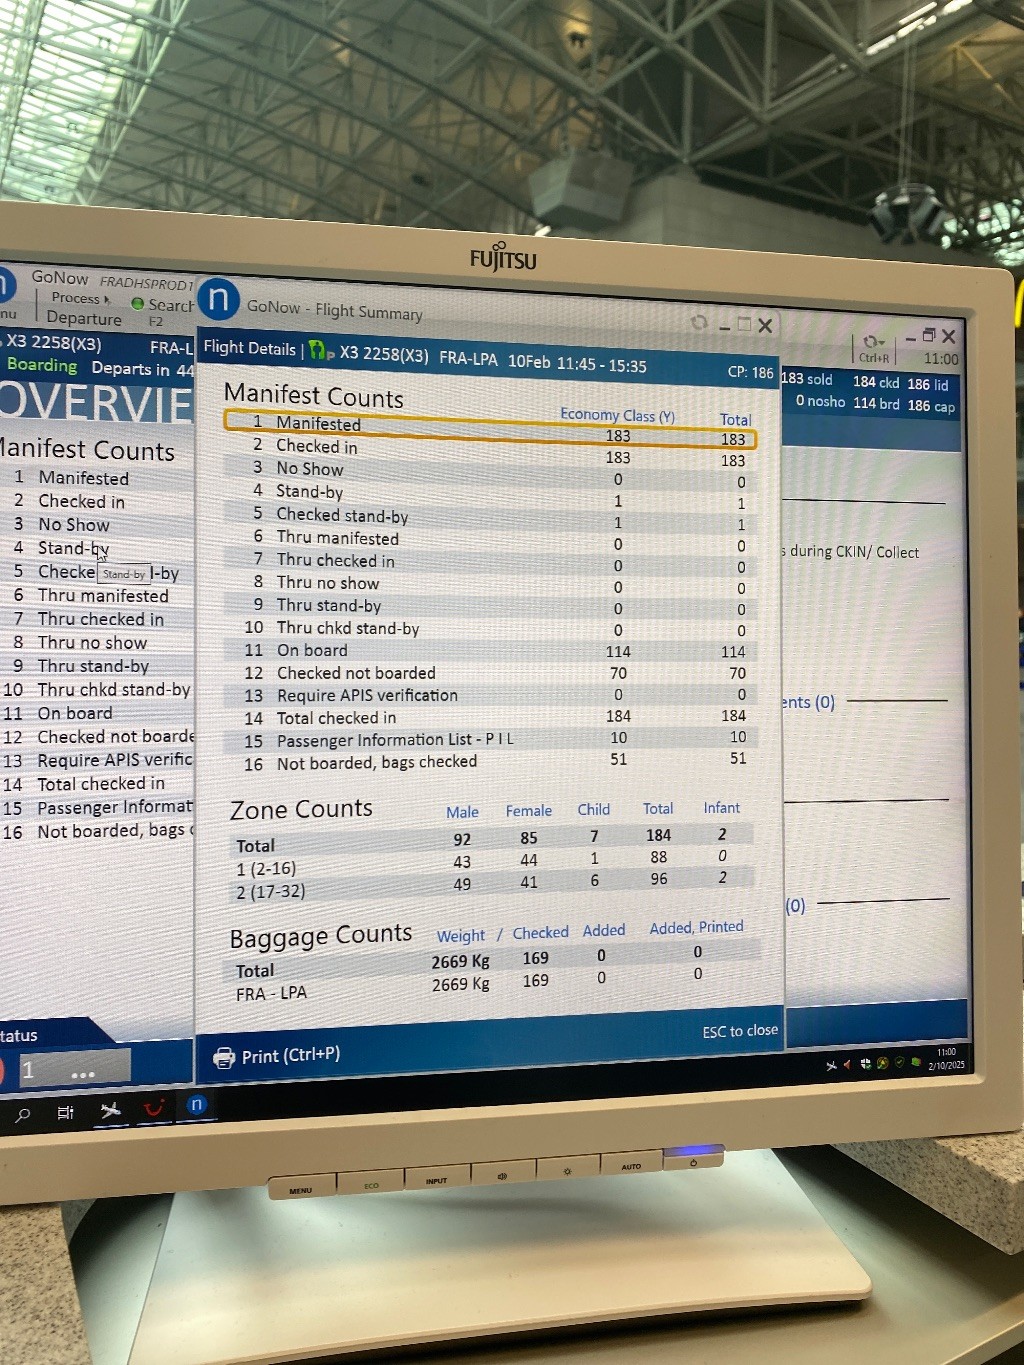
Task: Select the highlighted Manifested row
Action: [x=490, y=430]
